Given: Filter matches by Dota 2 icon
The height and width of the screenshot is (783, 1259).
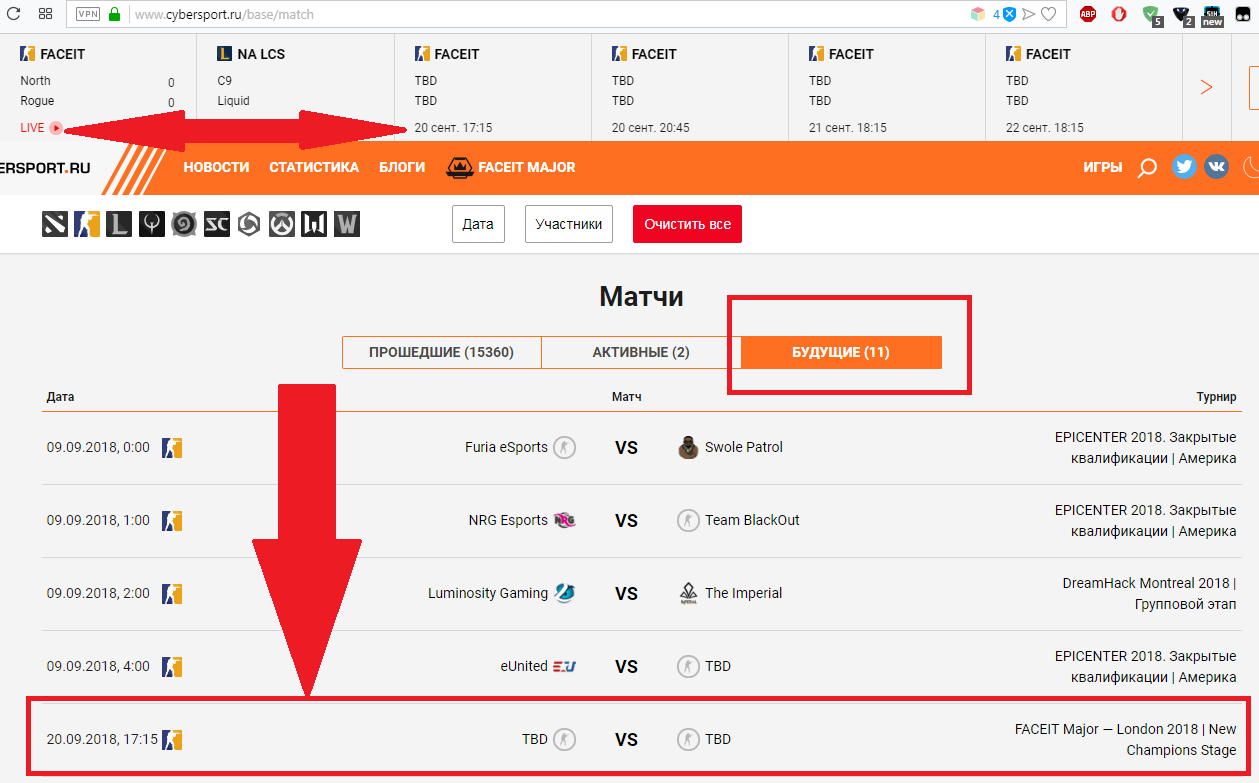Looking at the screenshot, I should 55,224.
